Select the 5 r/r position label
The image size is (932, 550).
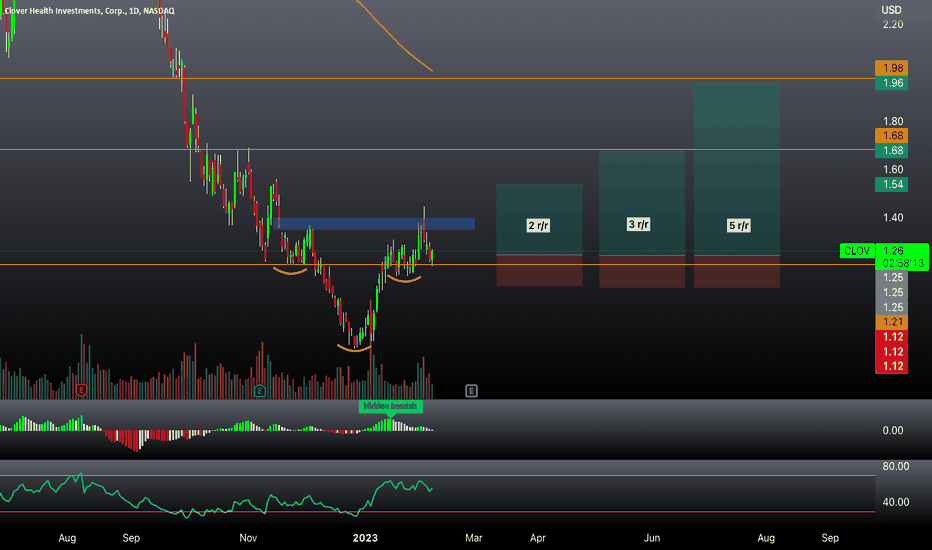[x=739, y=225]
